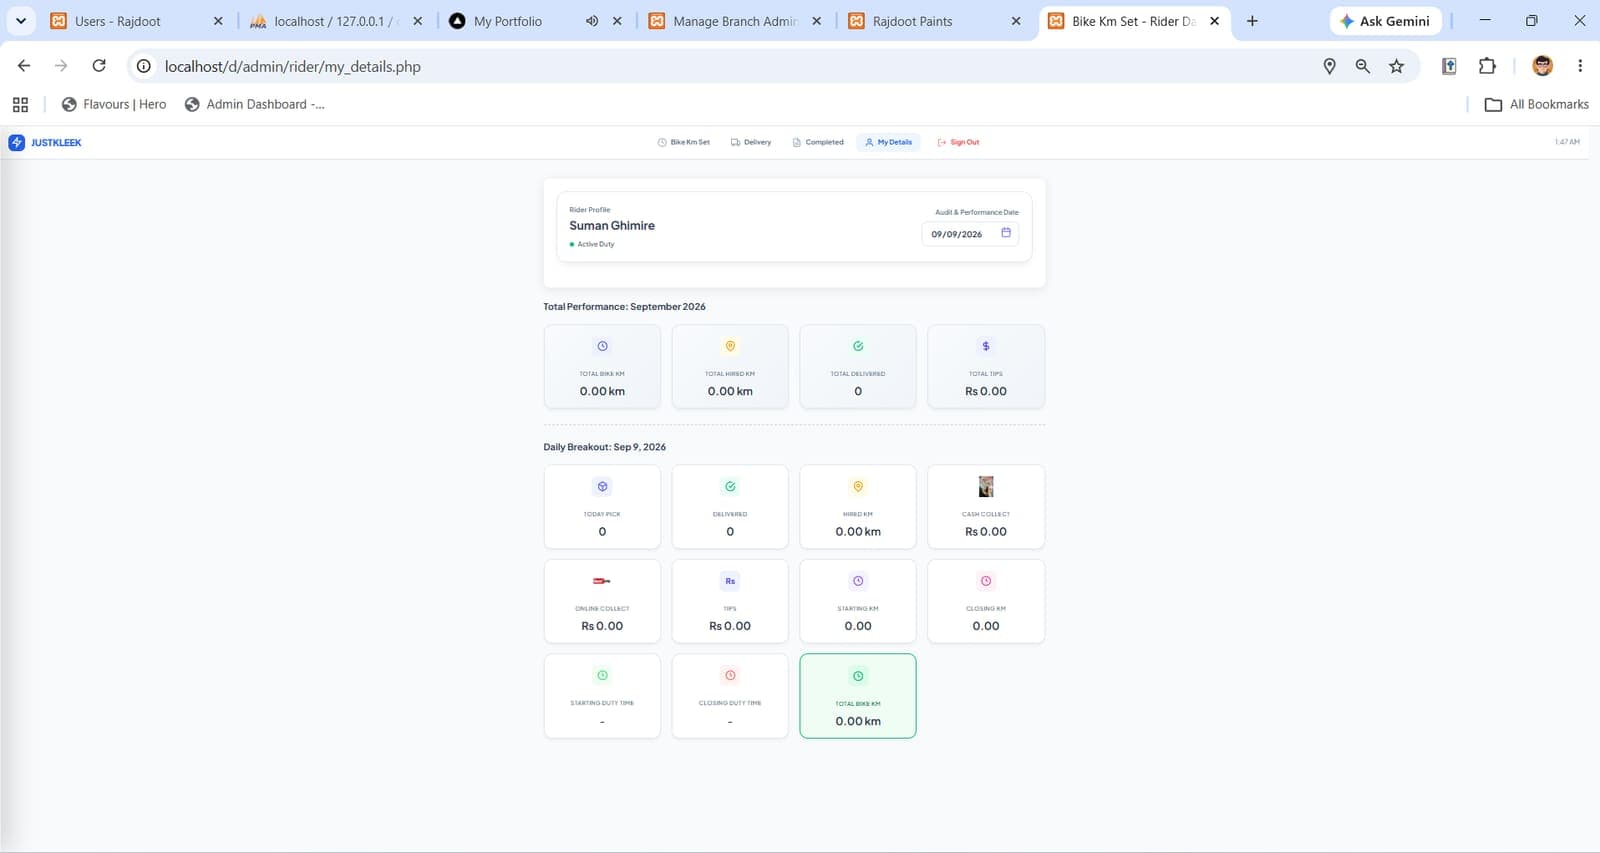Close the Bike Km Set - Rider tab

pos(1214,21)
